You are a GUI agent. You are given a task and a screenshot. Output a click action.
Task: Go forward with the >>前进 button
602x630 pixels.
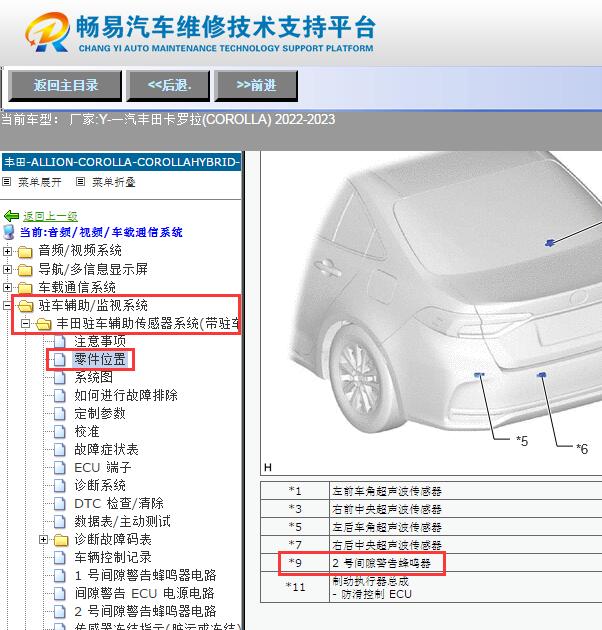pos(256,86)
